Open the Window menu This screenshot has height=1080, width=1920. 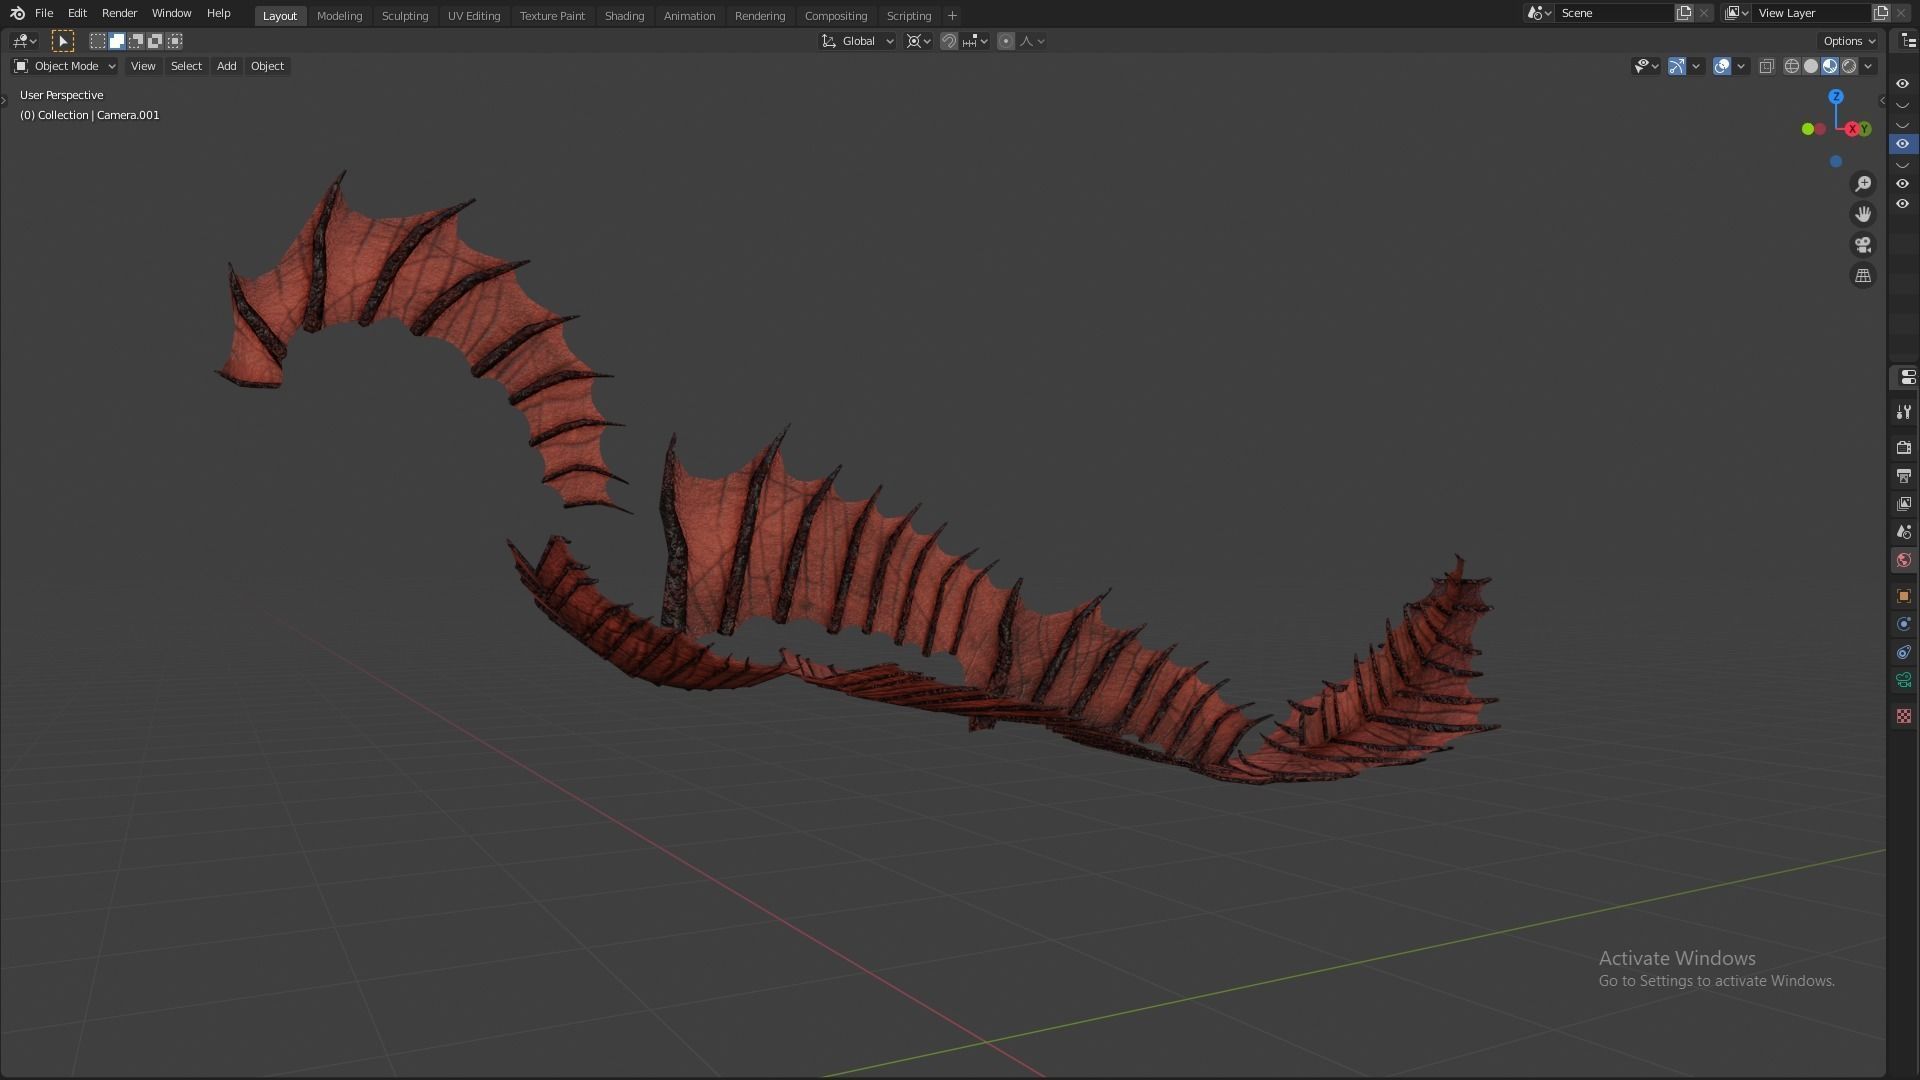(x=171, y=13)
